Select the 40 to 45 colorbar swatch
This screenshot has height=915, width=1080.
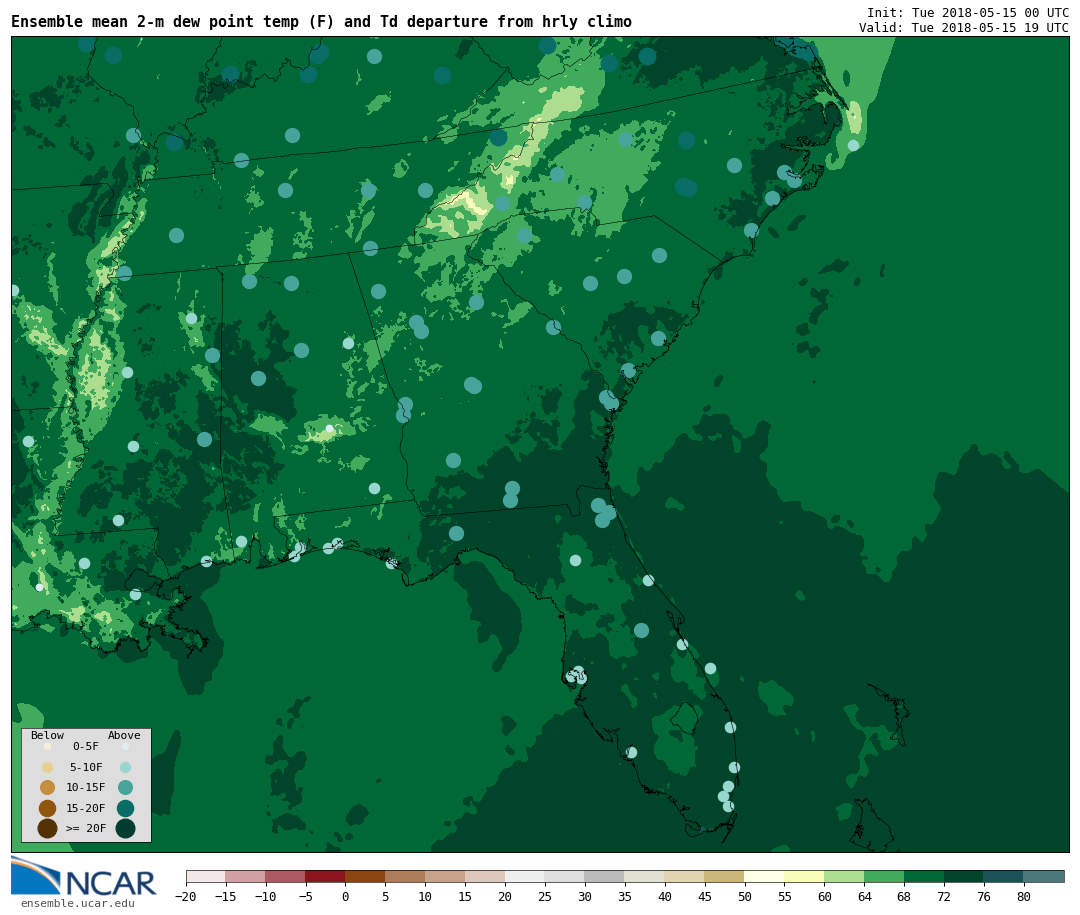coord(685,876)
